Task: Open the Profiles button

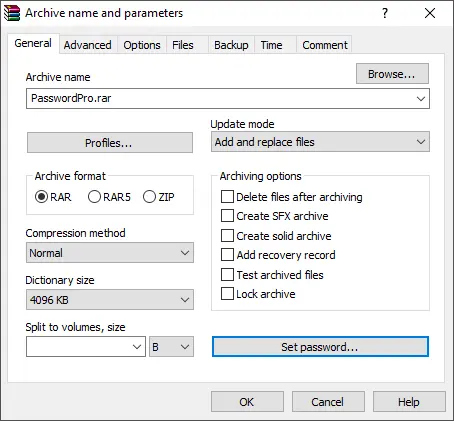Action: click(x=110, y=143)
